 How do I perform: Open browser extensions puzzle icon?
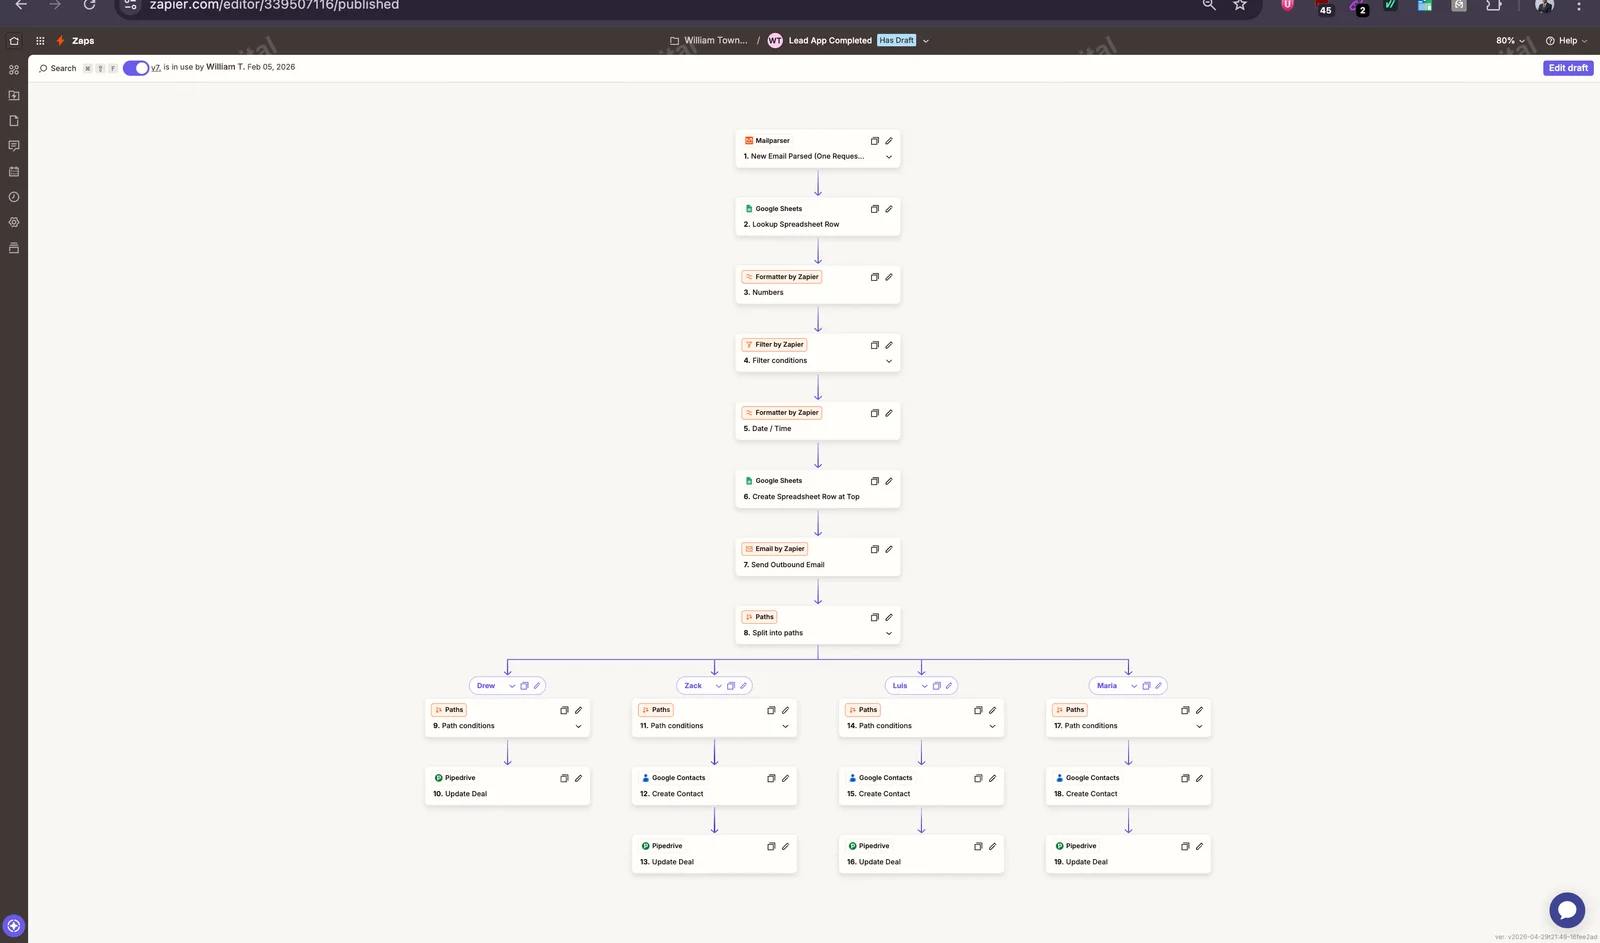coord(1493,5)
